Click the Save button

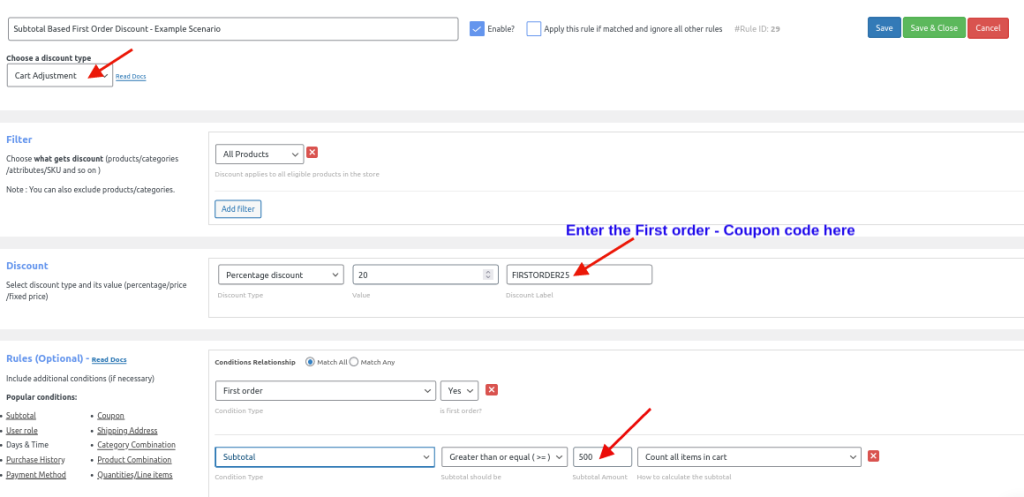tap(884, 28)
